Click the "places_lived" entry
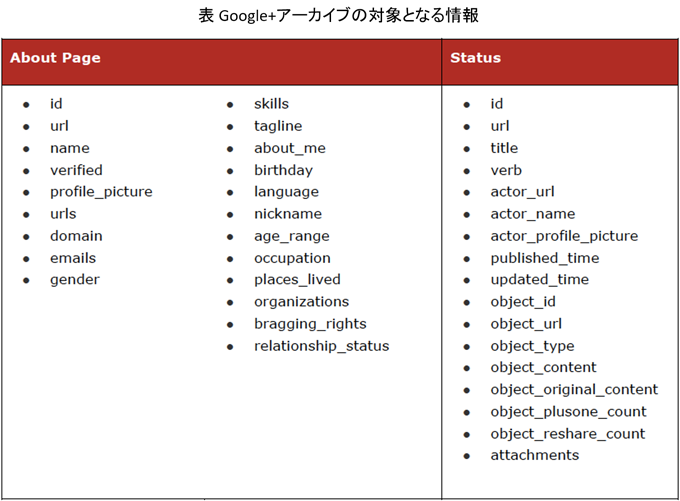Screen dimensions: 680x501 (x=297, y=280)
